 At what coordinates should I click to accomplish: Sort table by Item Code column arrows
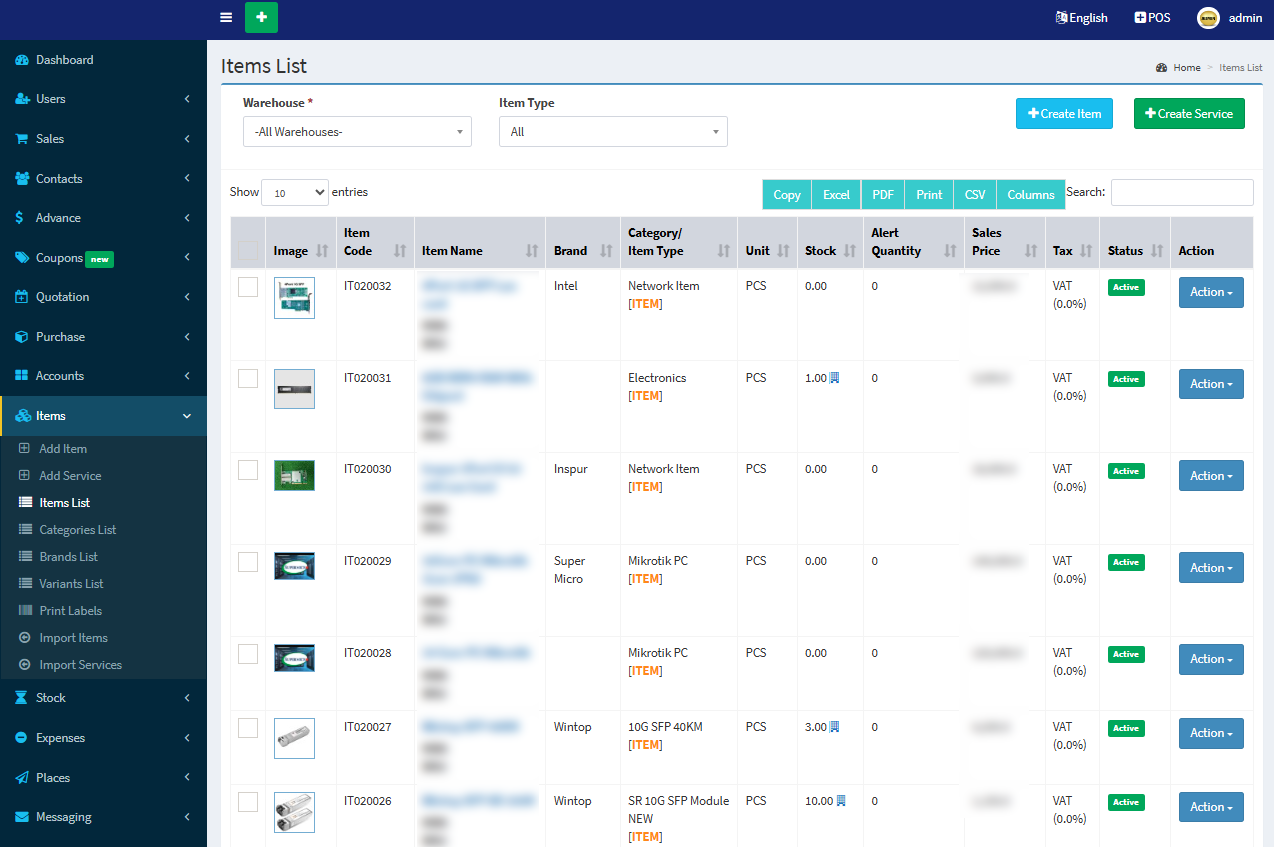(400, 251)
